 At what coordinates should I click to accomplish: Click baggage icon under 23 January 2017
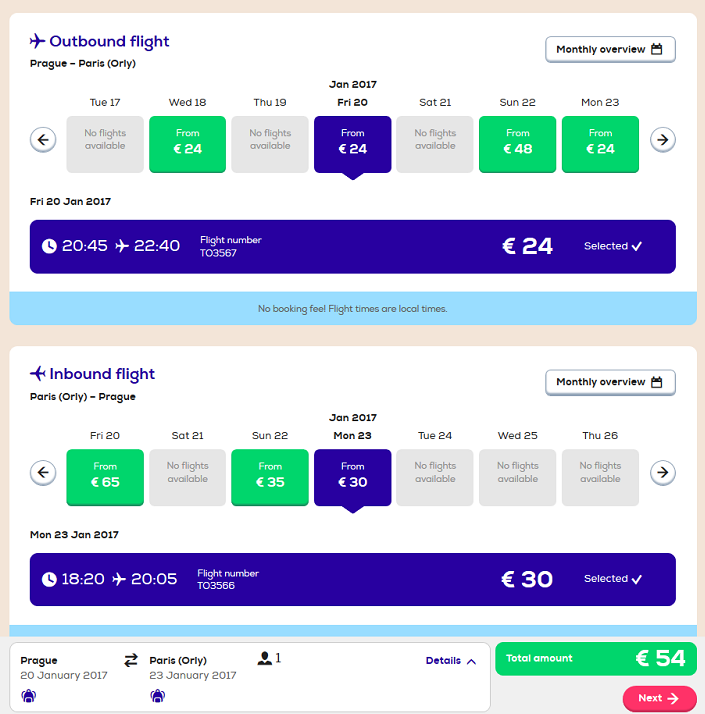point(158,696)
